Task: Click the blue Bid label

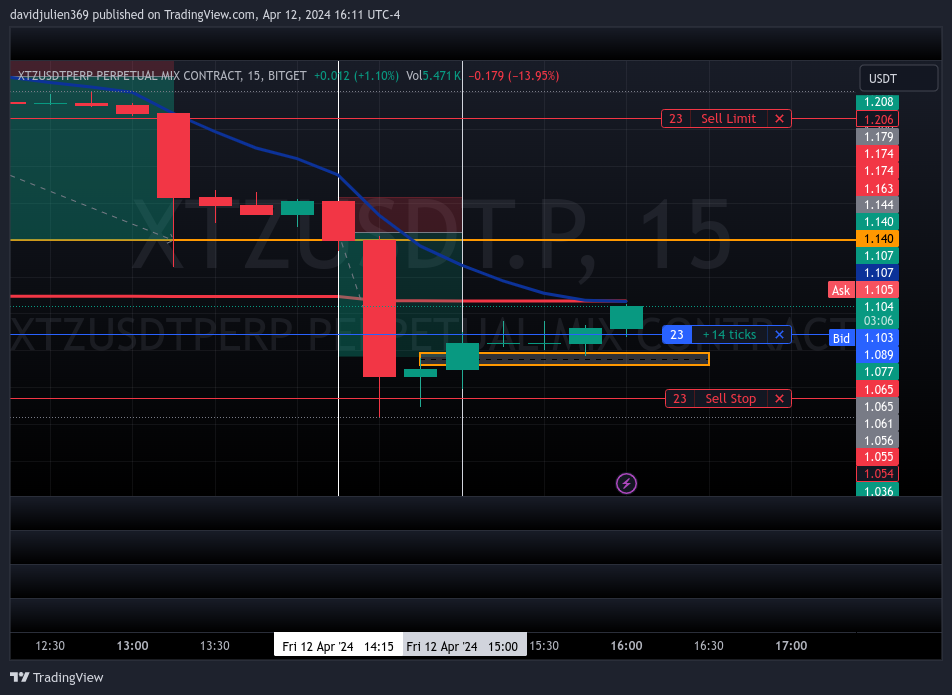Action: pyautogui.click(x=841, y=338)
